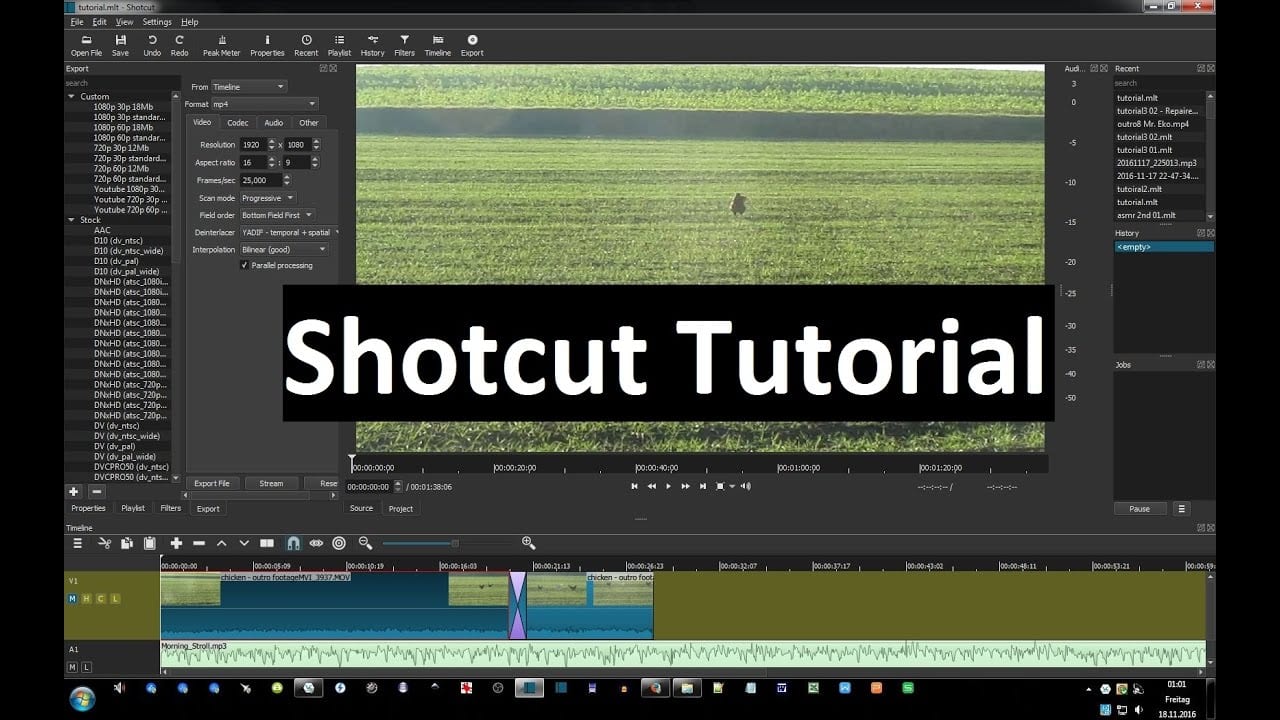This screenshot has width=1280, height=720.
Task: Switch to the Project player tab
Action: (x=401, y=508)
